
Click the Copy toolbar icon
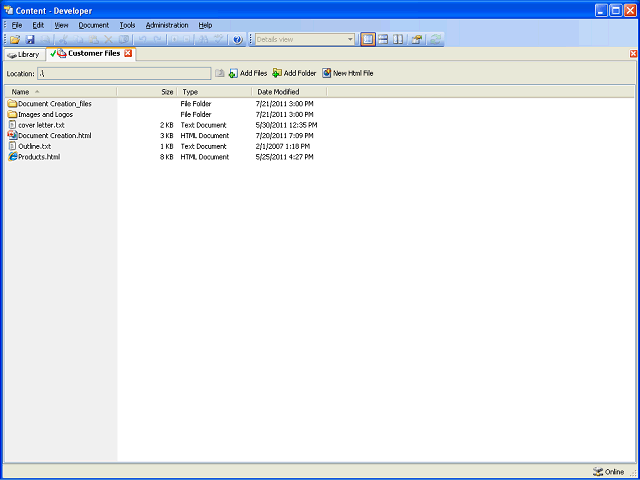[78, 40]
